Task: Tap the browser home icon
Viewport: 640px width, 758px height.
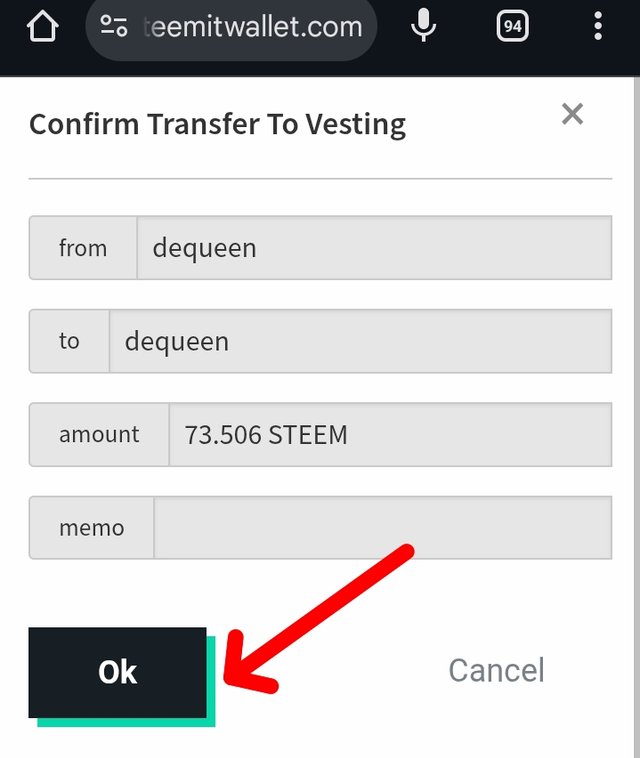Action: 42,26
